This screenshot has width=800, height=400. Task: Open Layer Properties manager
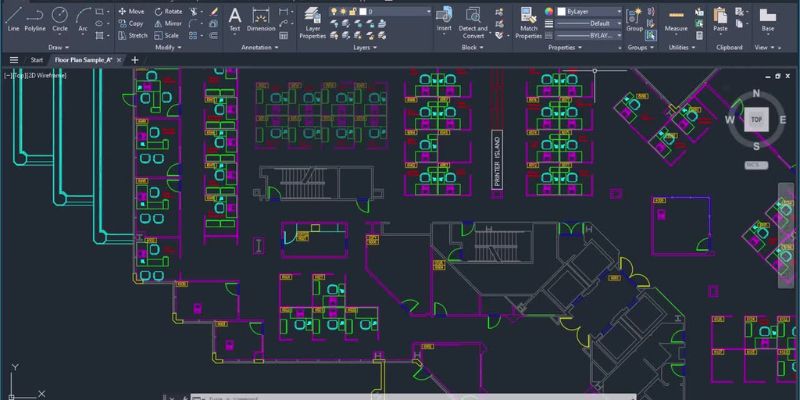tap(312, 23)
